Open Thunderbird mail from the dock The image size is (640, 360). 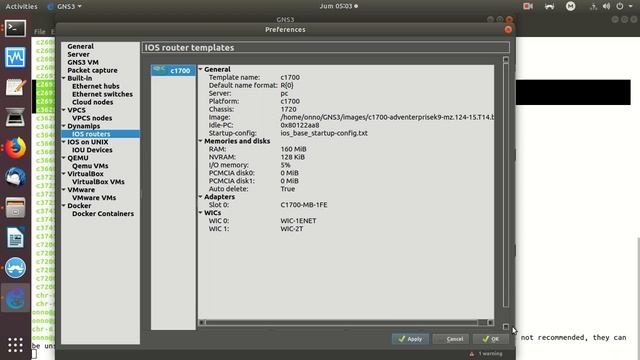click(x=15, y=178)
